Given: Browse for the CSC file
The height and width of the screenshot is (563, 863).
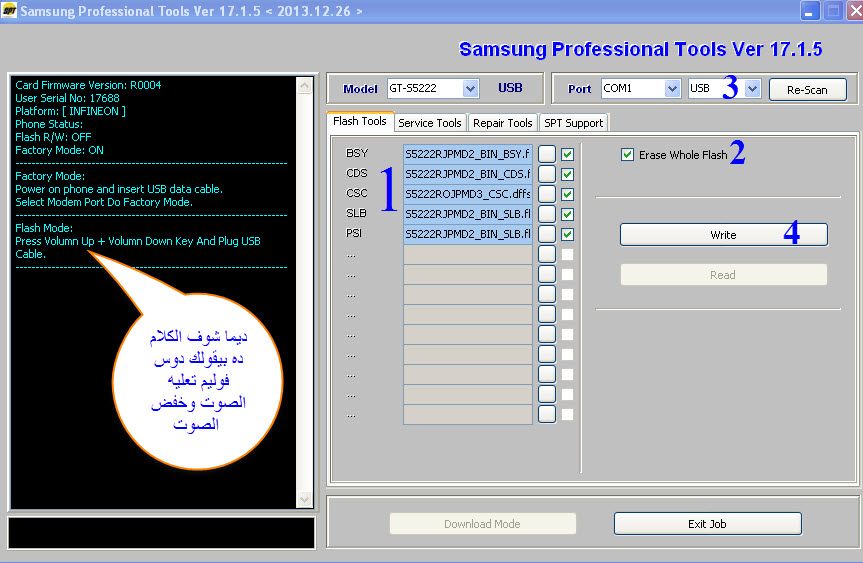Looking at the screenshot, I should (547, 194).
